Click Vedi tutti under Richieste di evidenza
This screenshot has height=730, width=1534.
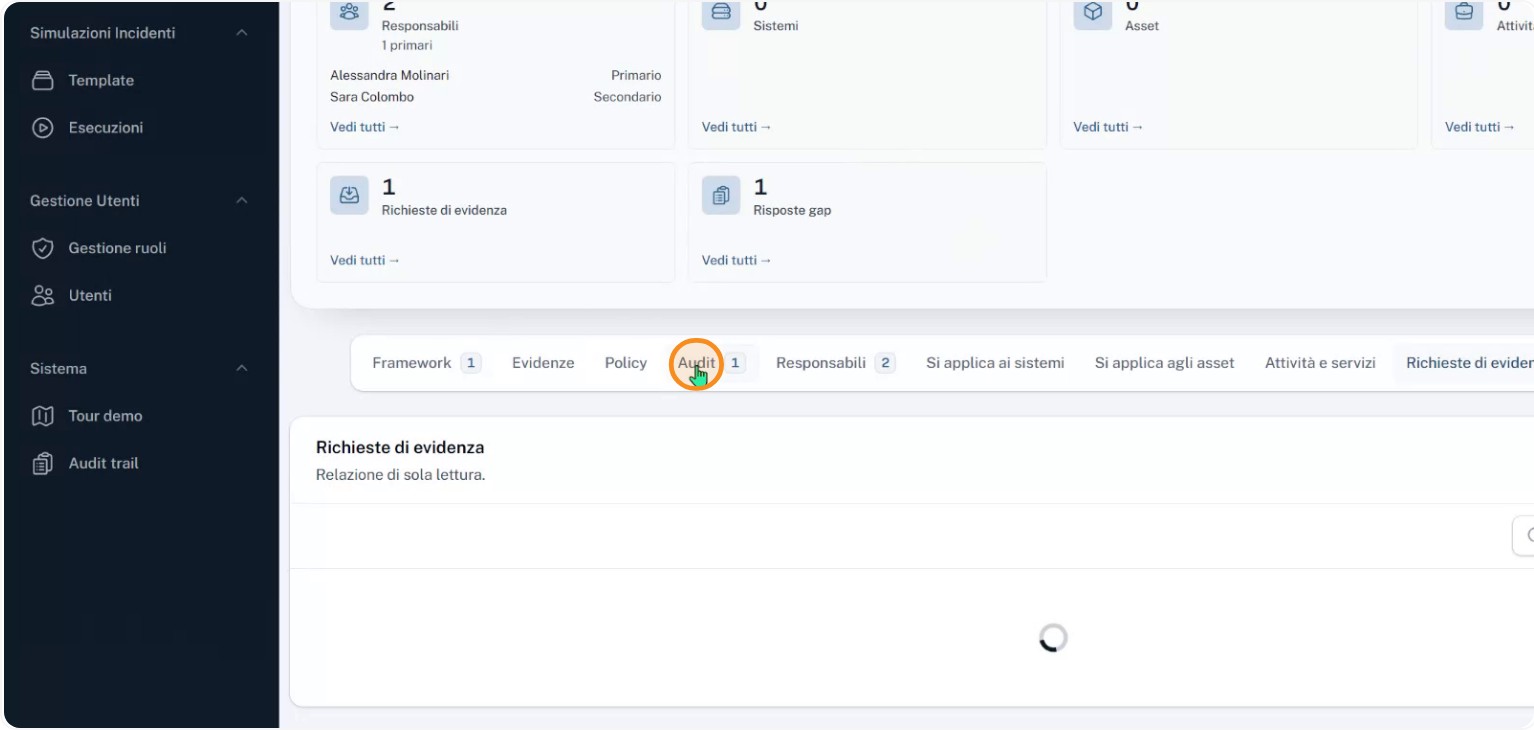point(365,260)
